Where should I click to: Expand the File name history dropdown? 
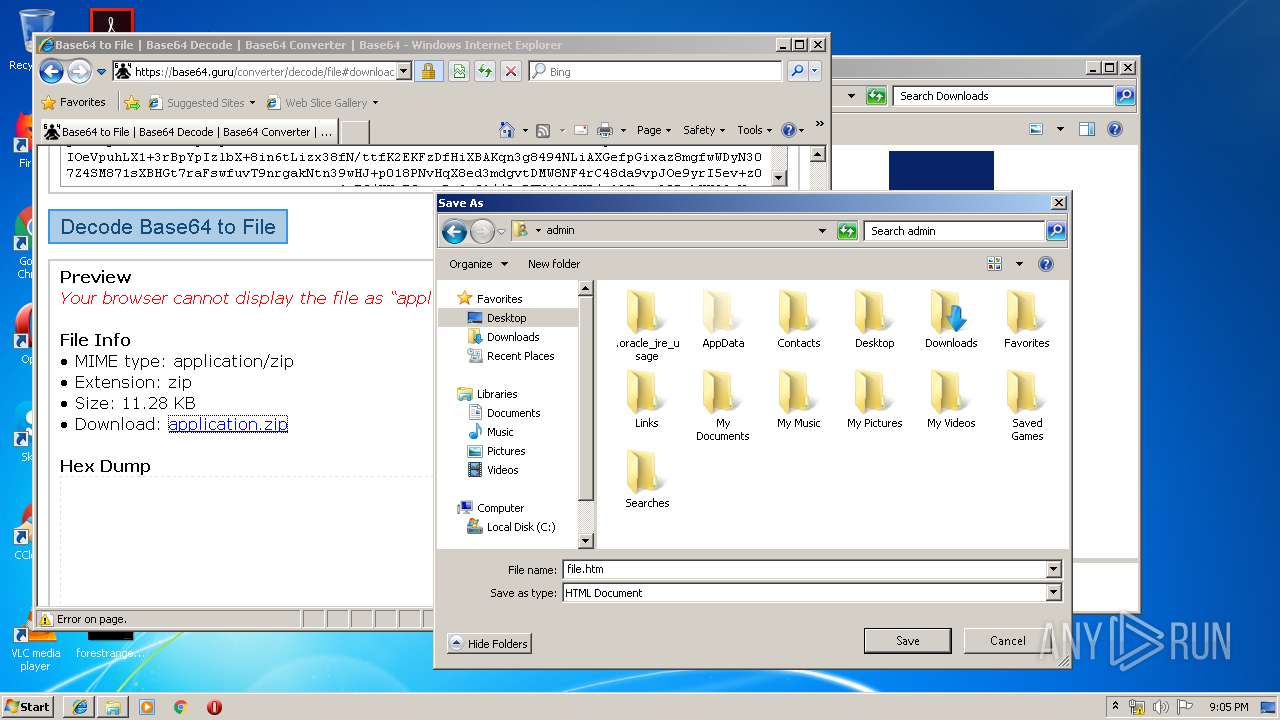coord(1053,569)
